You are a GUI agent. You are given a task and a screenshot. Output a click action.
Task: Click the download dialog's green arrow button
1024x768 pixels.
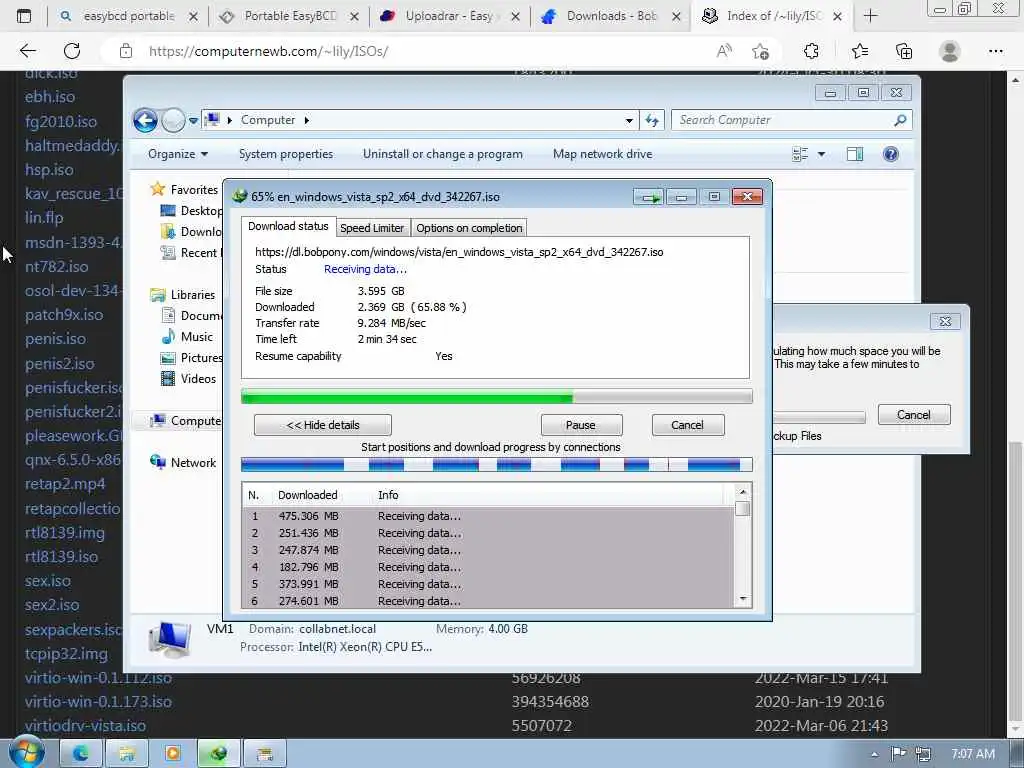coord(648,197)
